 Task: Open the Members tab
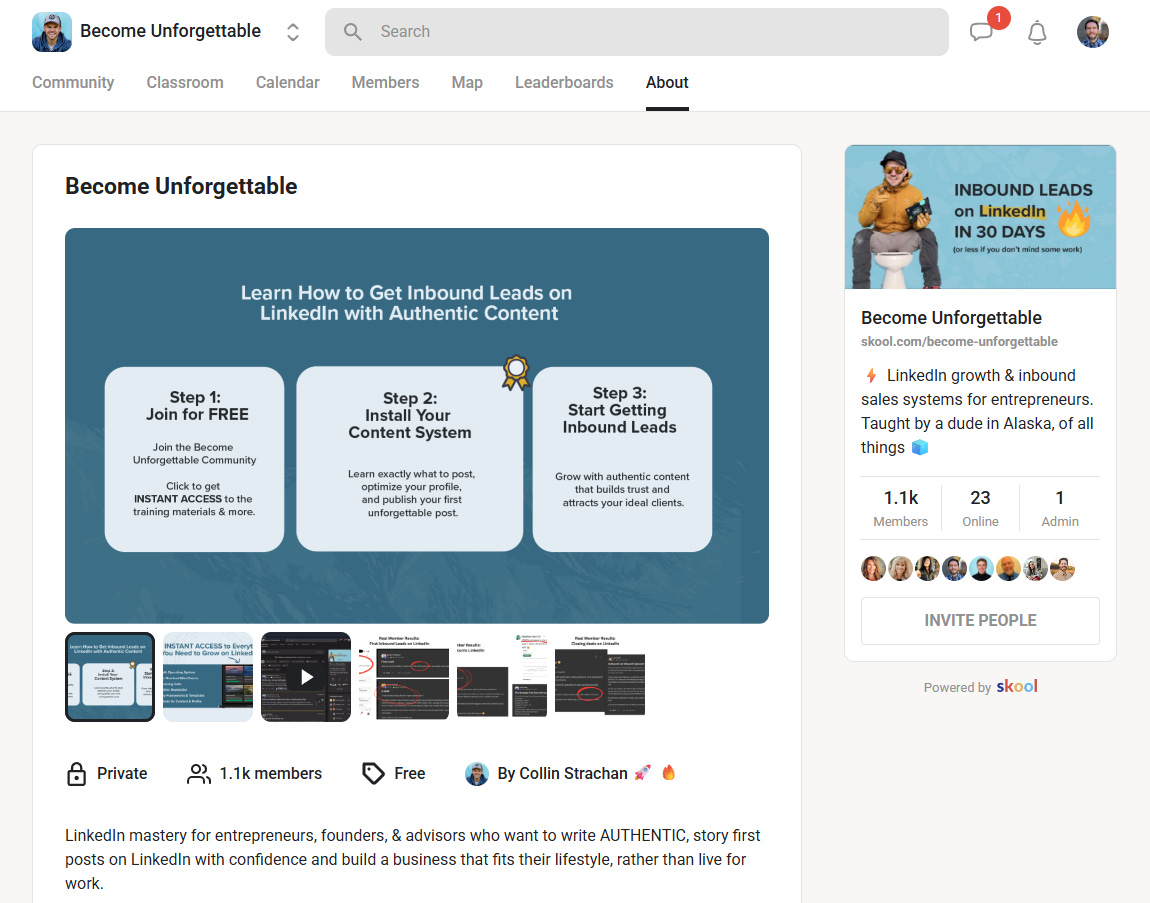point(385,82)
